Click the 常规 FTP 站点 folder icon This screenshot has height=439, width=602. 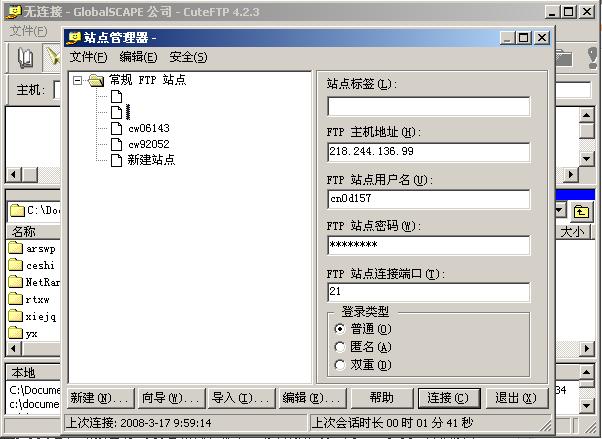[x=96, y=80]
